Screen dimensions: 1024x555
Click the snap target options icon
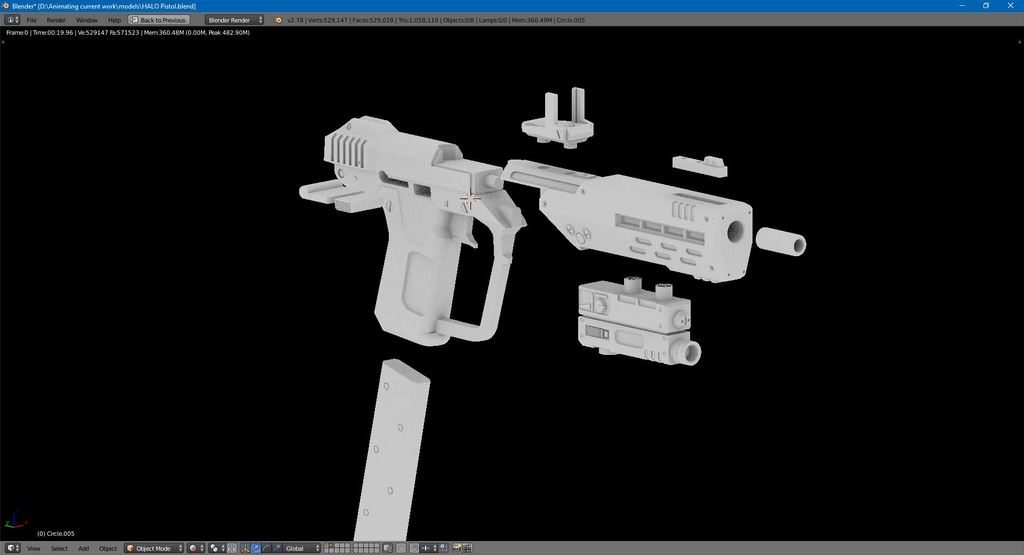point(443,548)
